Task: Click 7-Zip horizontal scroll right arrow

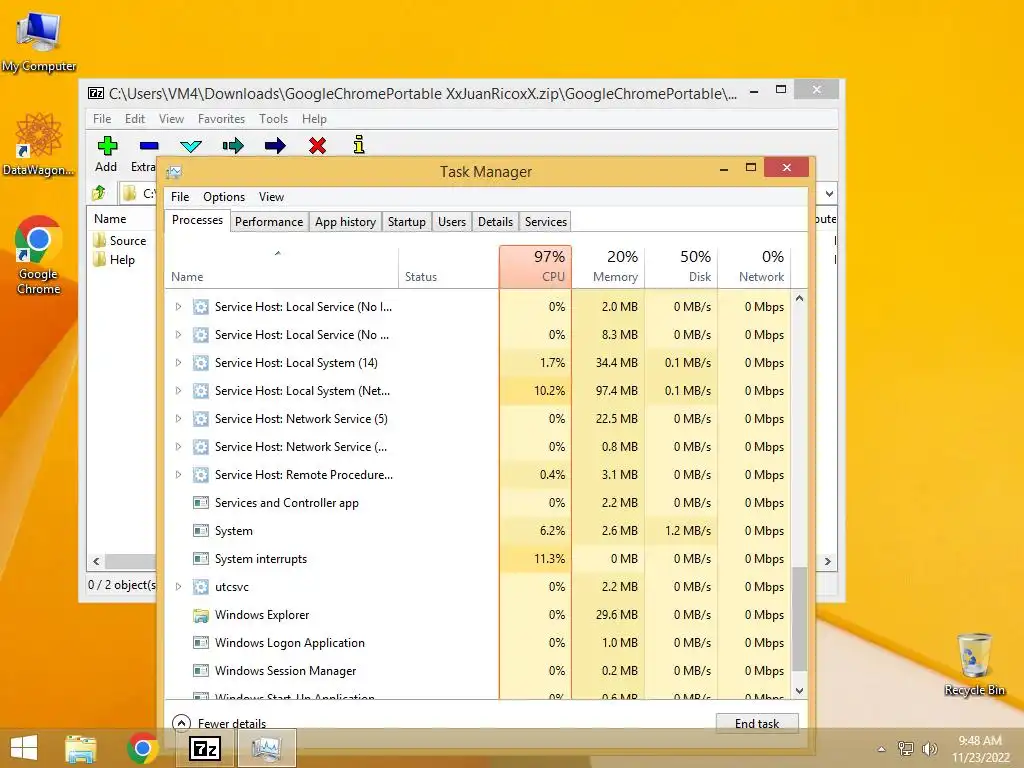Action: click(828, 561)
